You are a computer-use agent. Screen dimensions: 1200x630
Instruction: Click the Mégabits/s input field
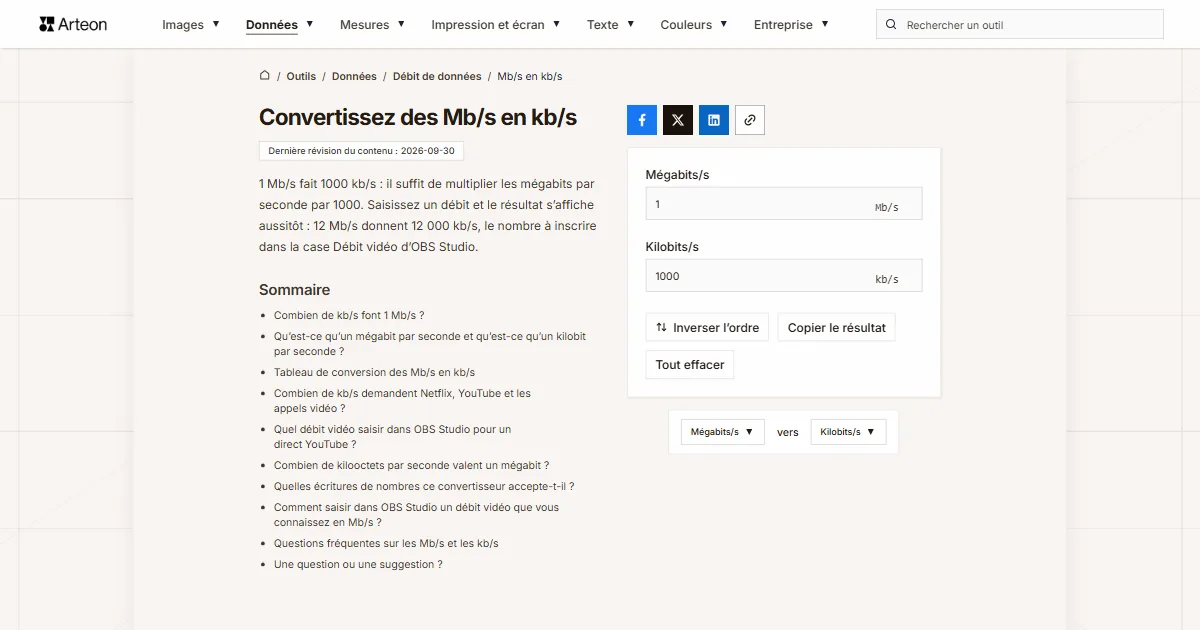coord(784,204)
